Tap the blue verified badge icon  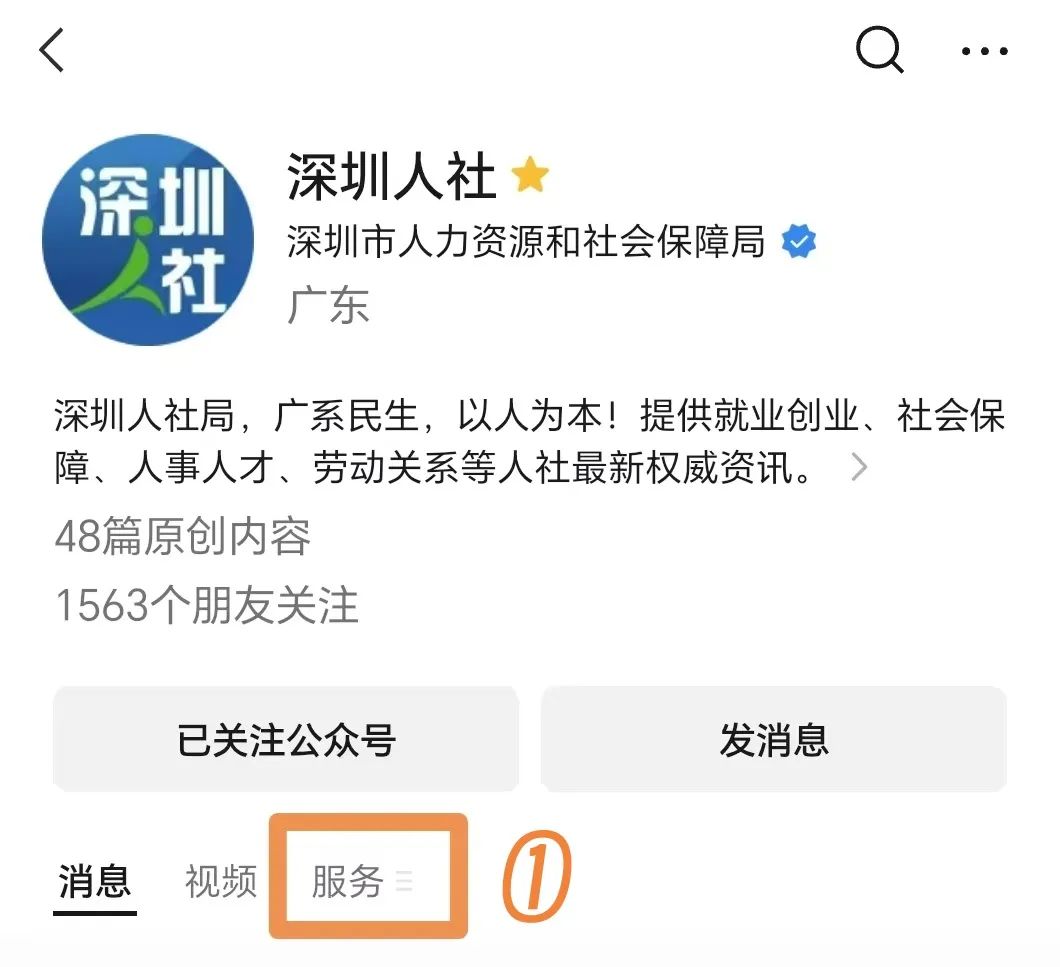(x=798, y=241)
